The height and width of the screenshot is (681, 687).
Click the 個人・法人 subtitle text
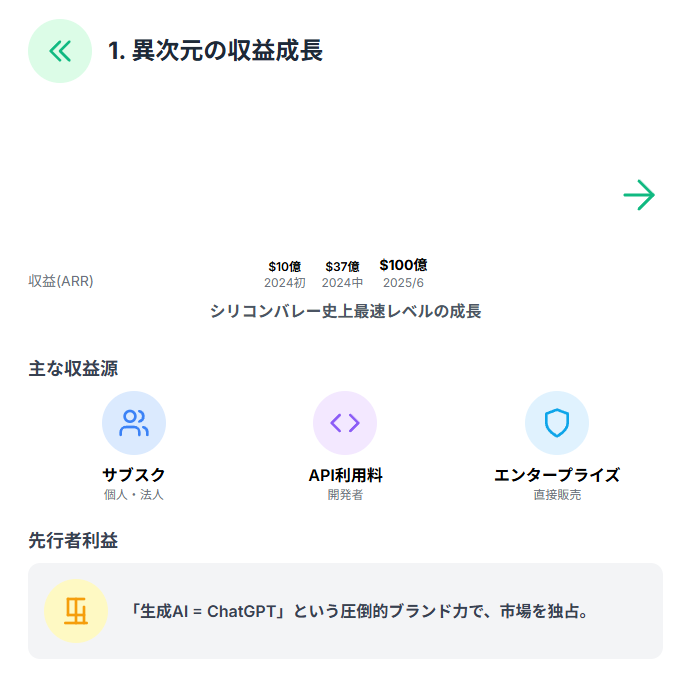click(x=134, y=495)
